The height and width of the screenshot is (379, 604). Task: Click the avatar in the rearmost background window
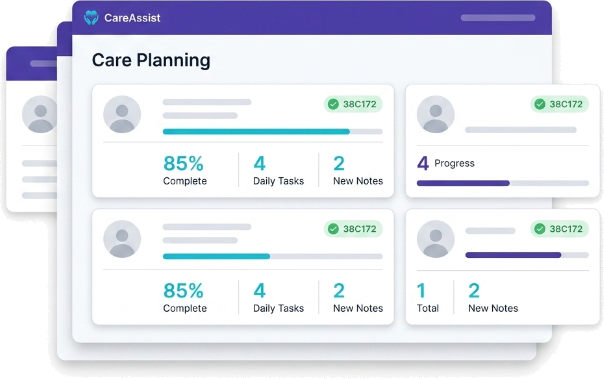pyautogui.click(x=40, y=114)
